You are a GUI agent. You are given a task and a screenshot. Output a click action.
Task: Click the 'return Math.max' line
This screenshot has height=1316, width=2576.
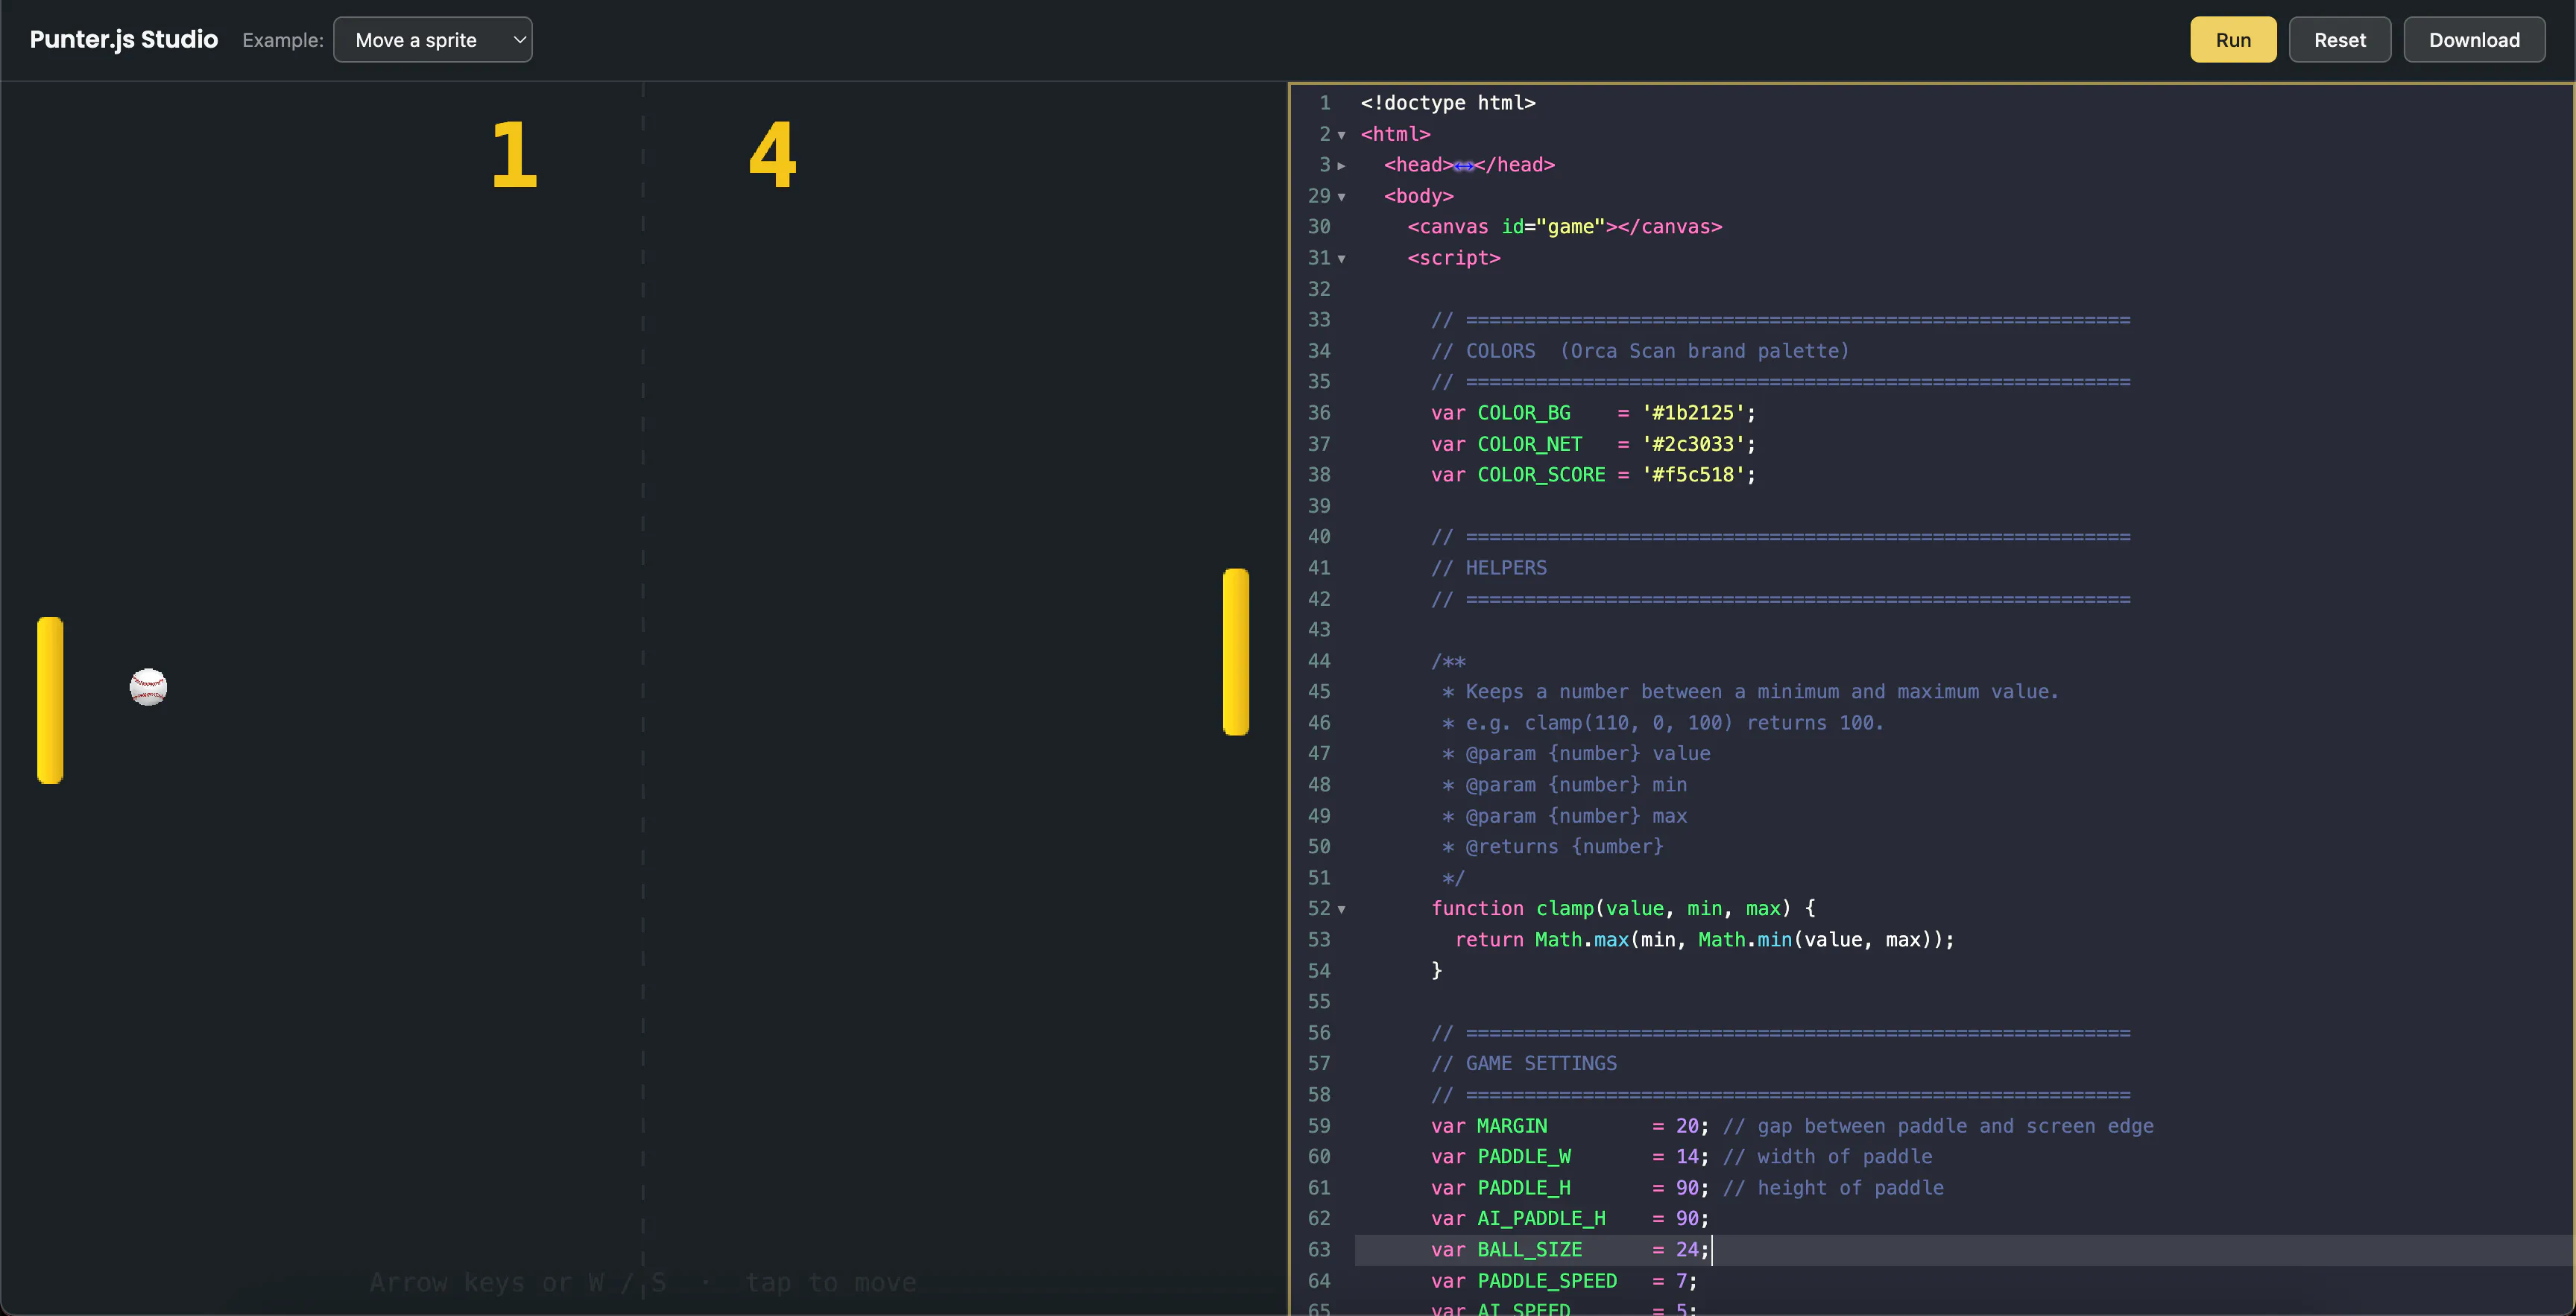(1704, 940)
